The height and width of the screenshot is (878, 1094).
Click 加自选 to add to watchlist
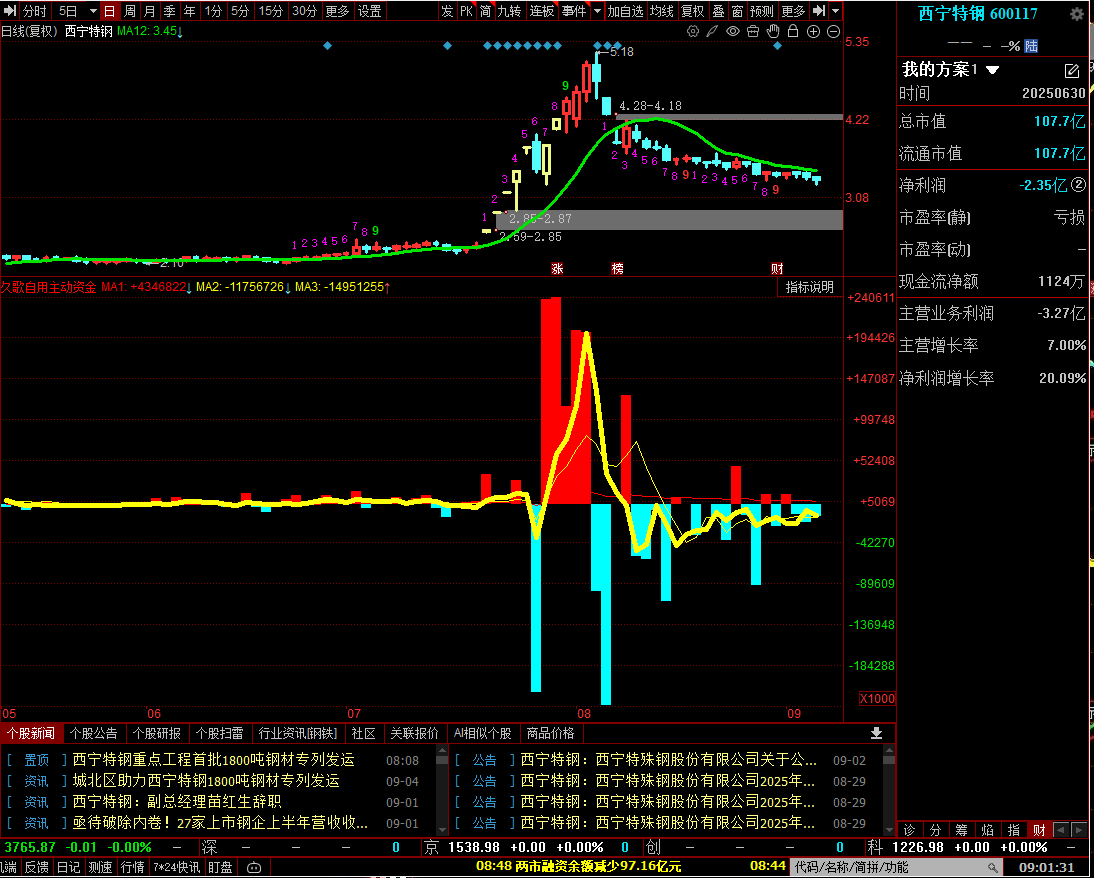[625, 11]
